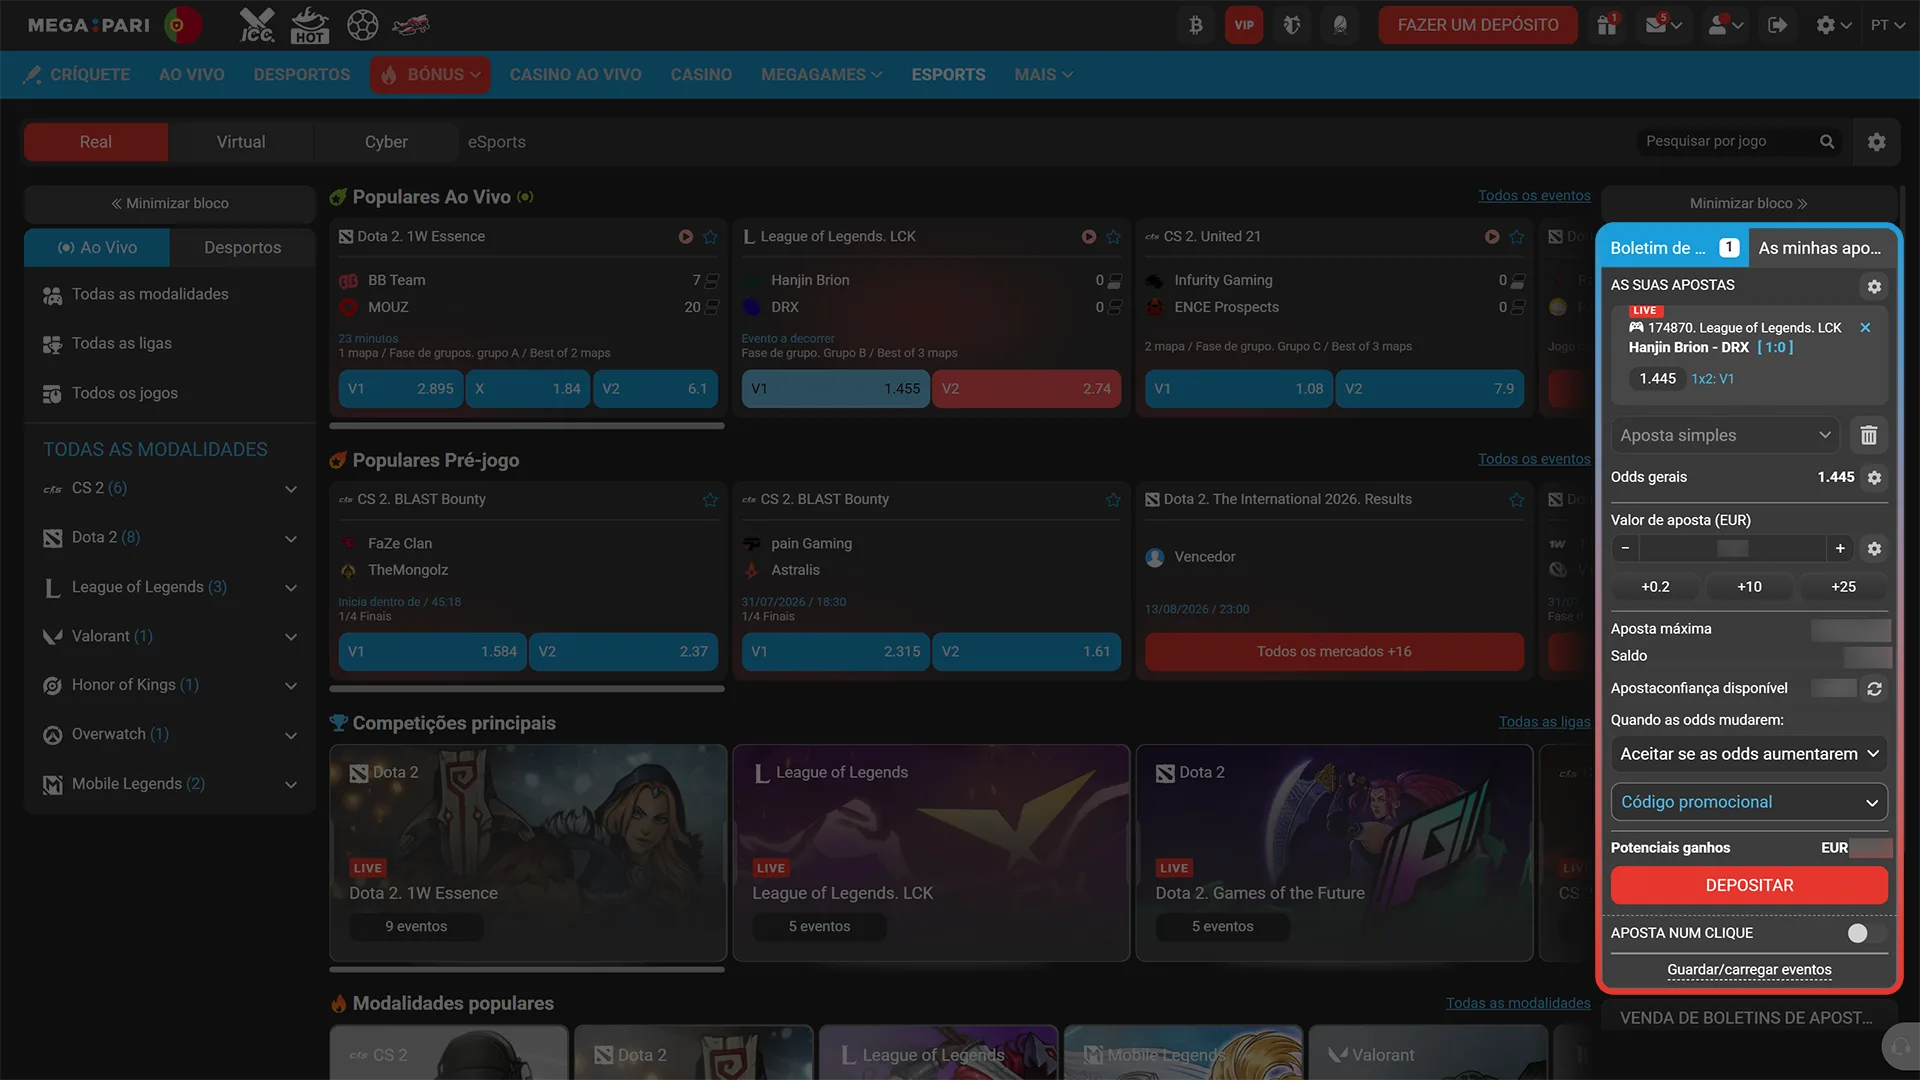Expand CS 2 (6) in sidebar
Image resolution: width=1920 pixels, height=1080 pixels.
[291, 489]
